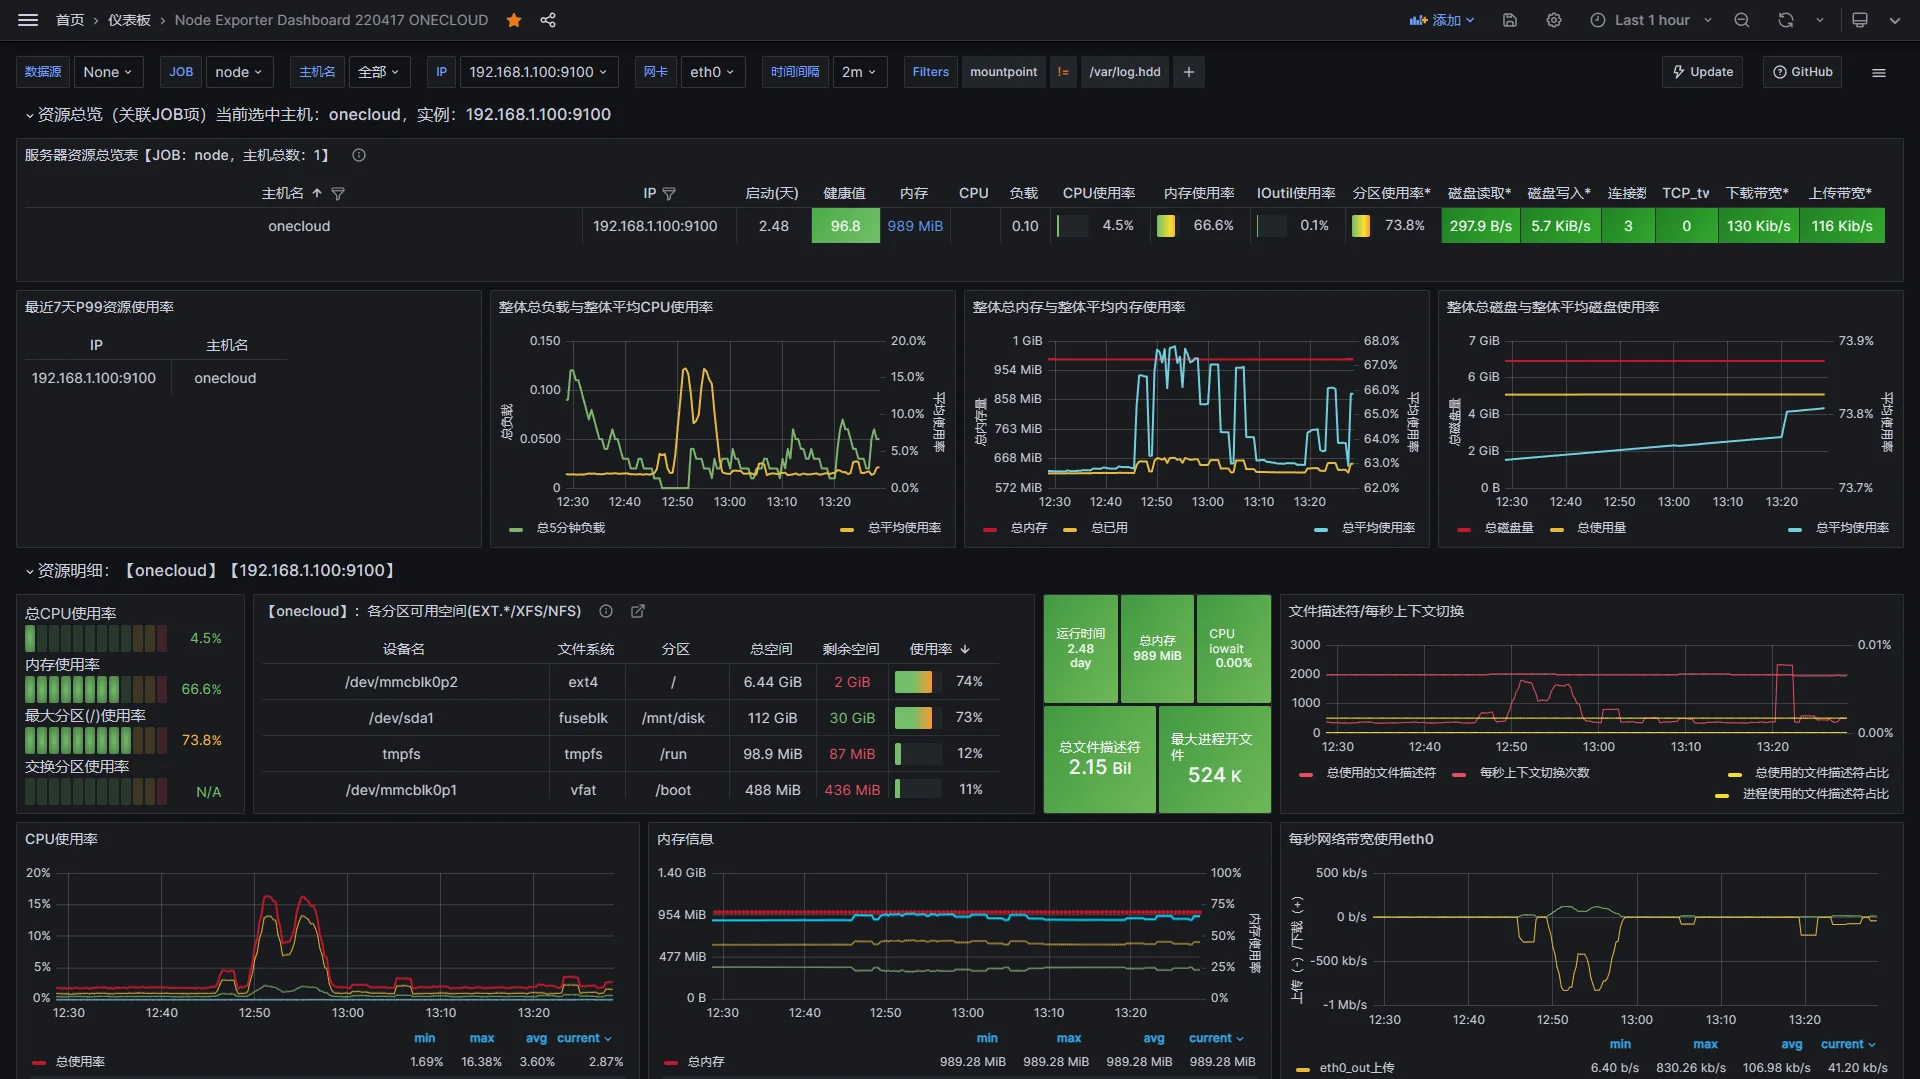Toggle 每秒上下文切换次数 legend series

1535,773
